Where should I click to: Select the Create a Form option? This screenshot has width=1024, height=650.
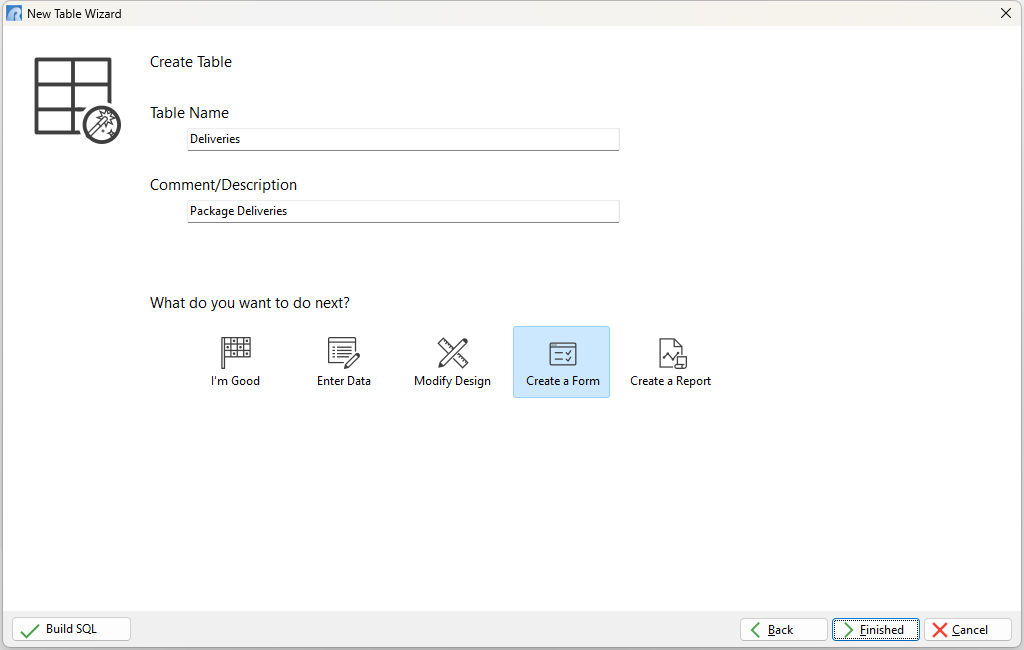coord(562,362)
